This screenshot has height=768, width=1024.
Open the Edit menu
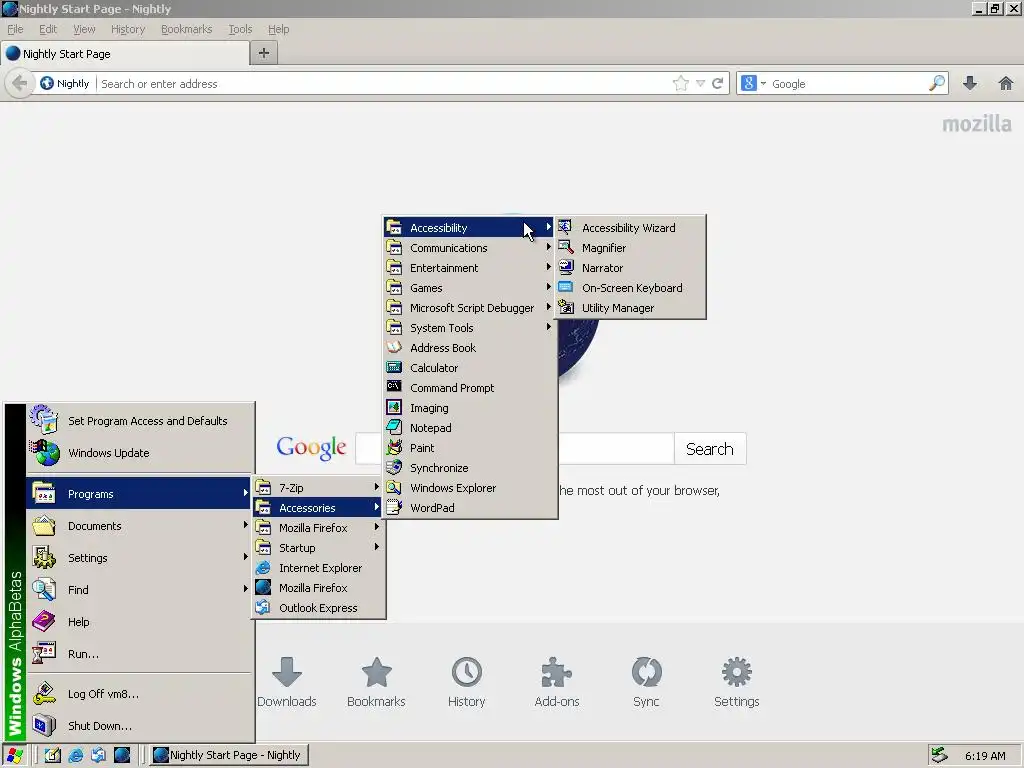(48, 29)
